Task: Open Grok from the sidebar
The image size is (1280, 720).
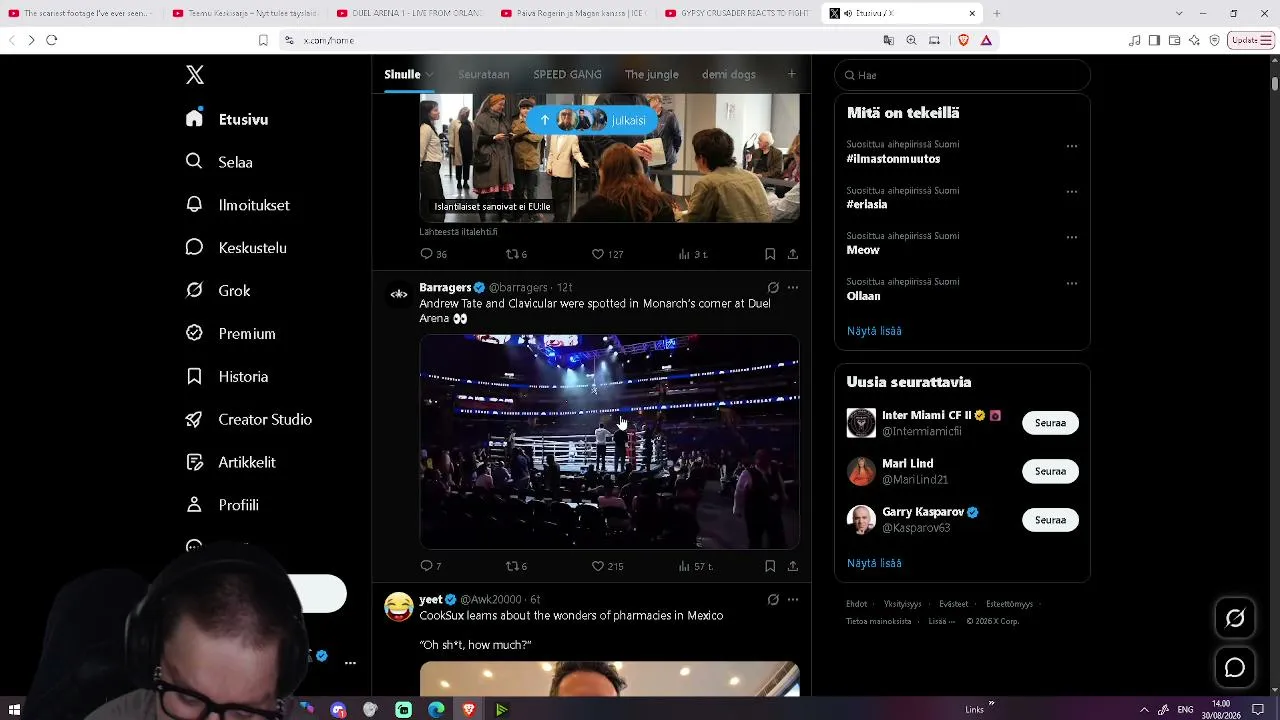Action: [218, 291]
